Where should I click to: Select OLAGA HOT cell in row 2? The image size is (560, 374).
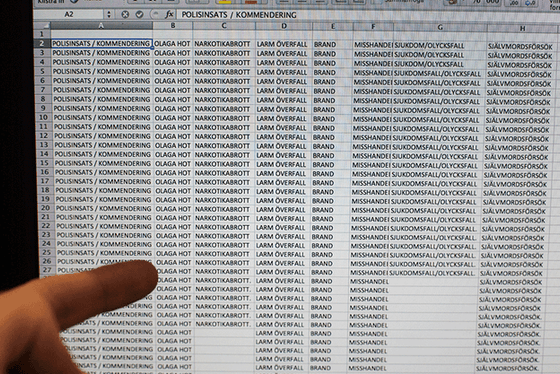click(x=173, y=44)
